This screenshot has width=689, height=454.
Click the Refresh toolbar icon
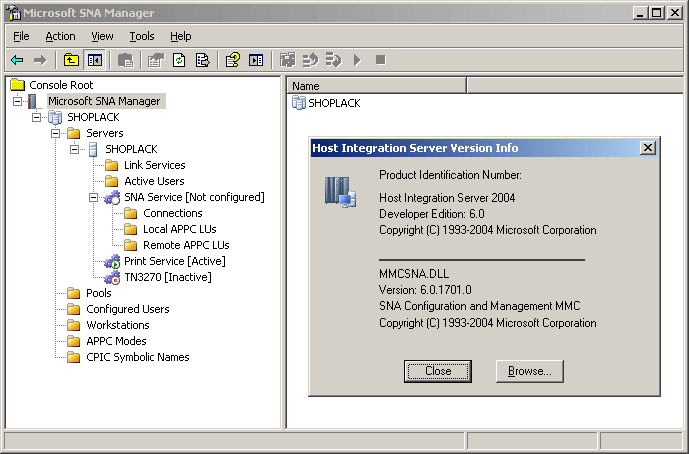[179, 60]
